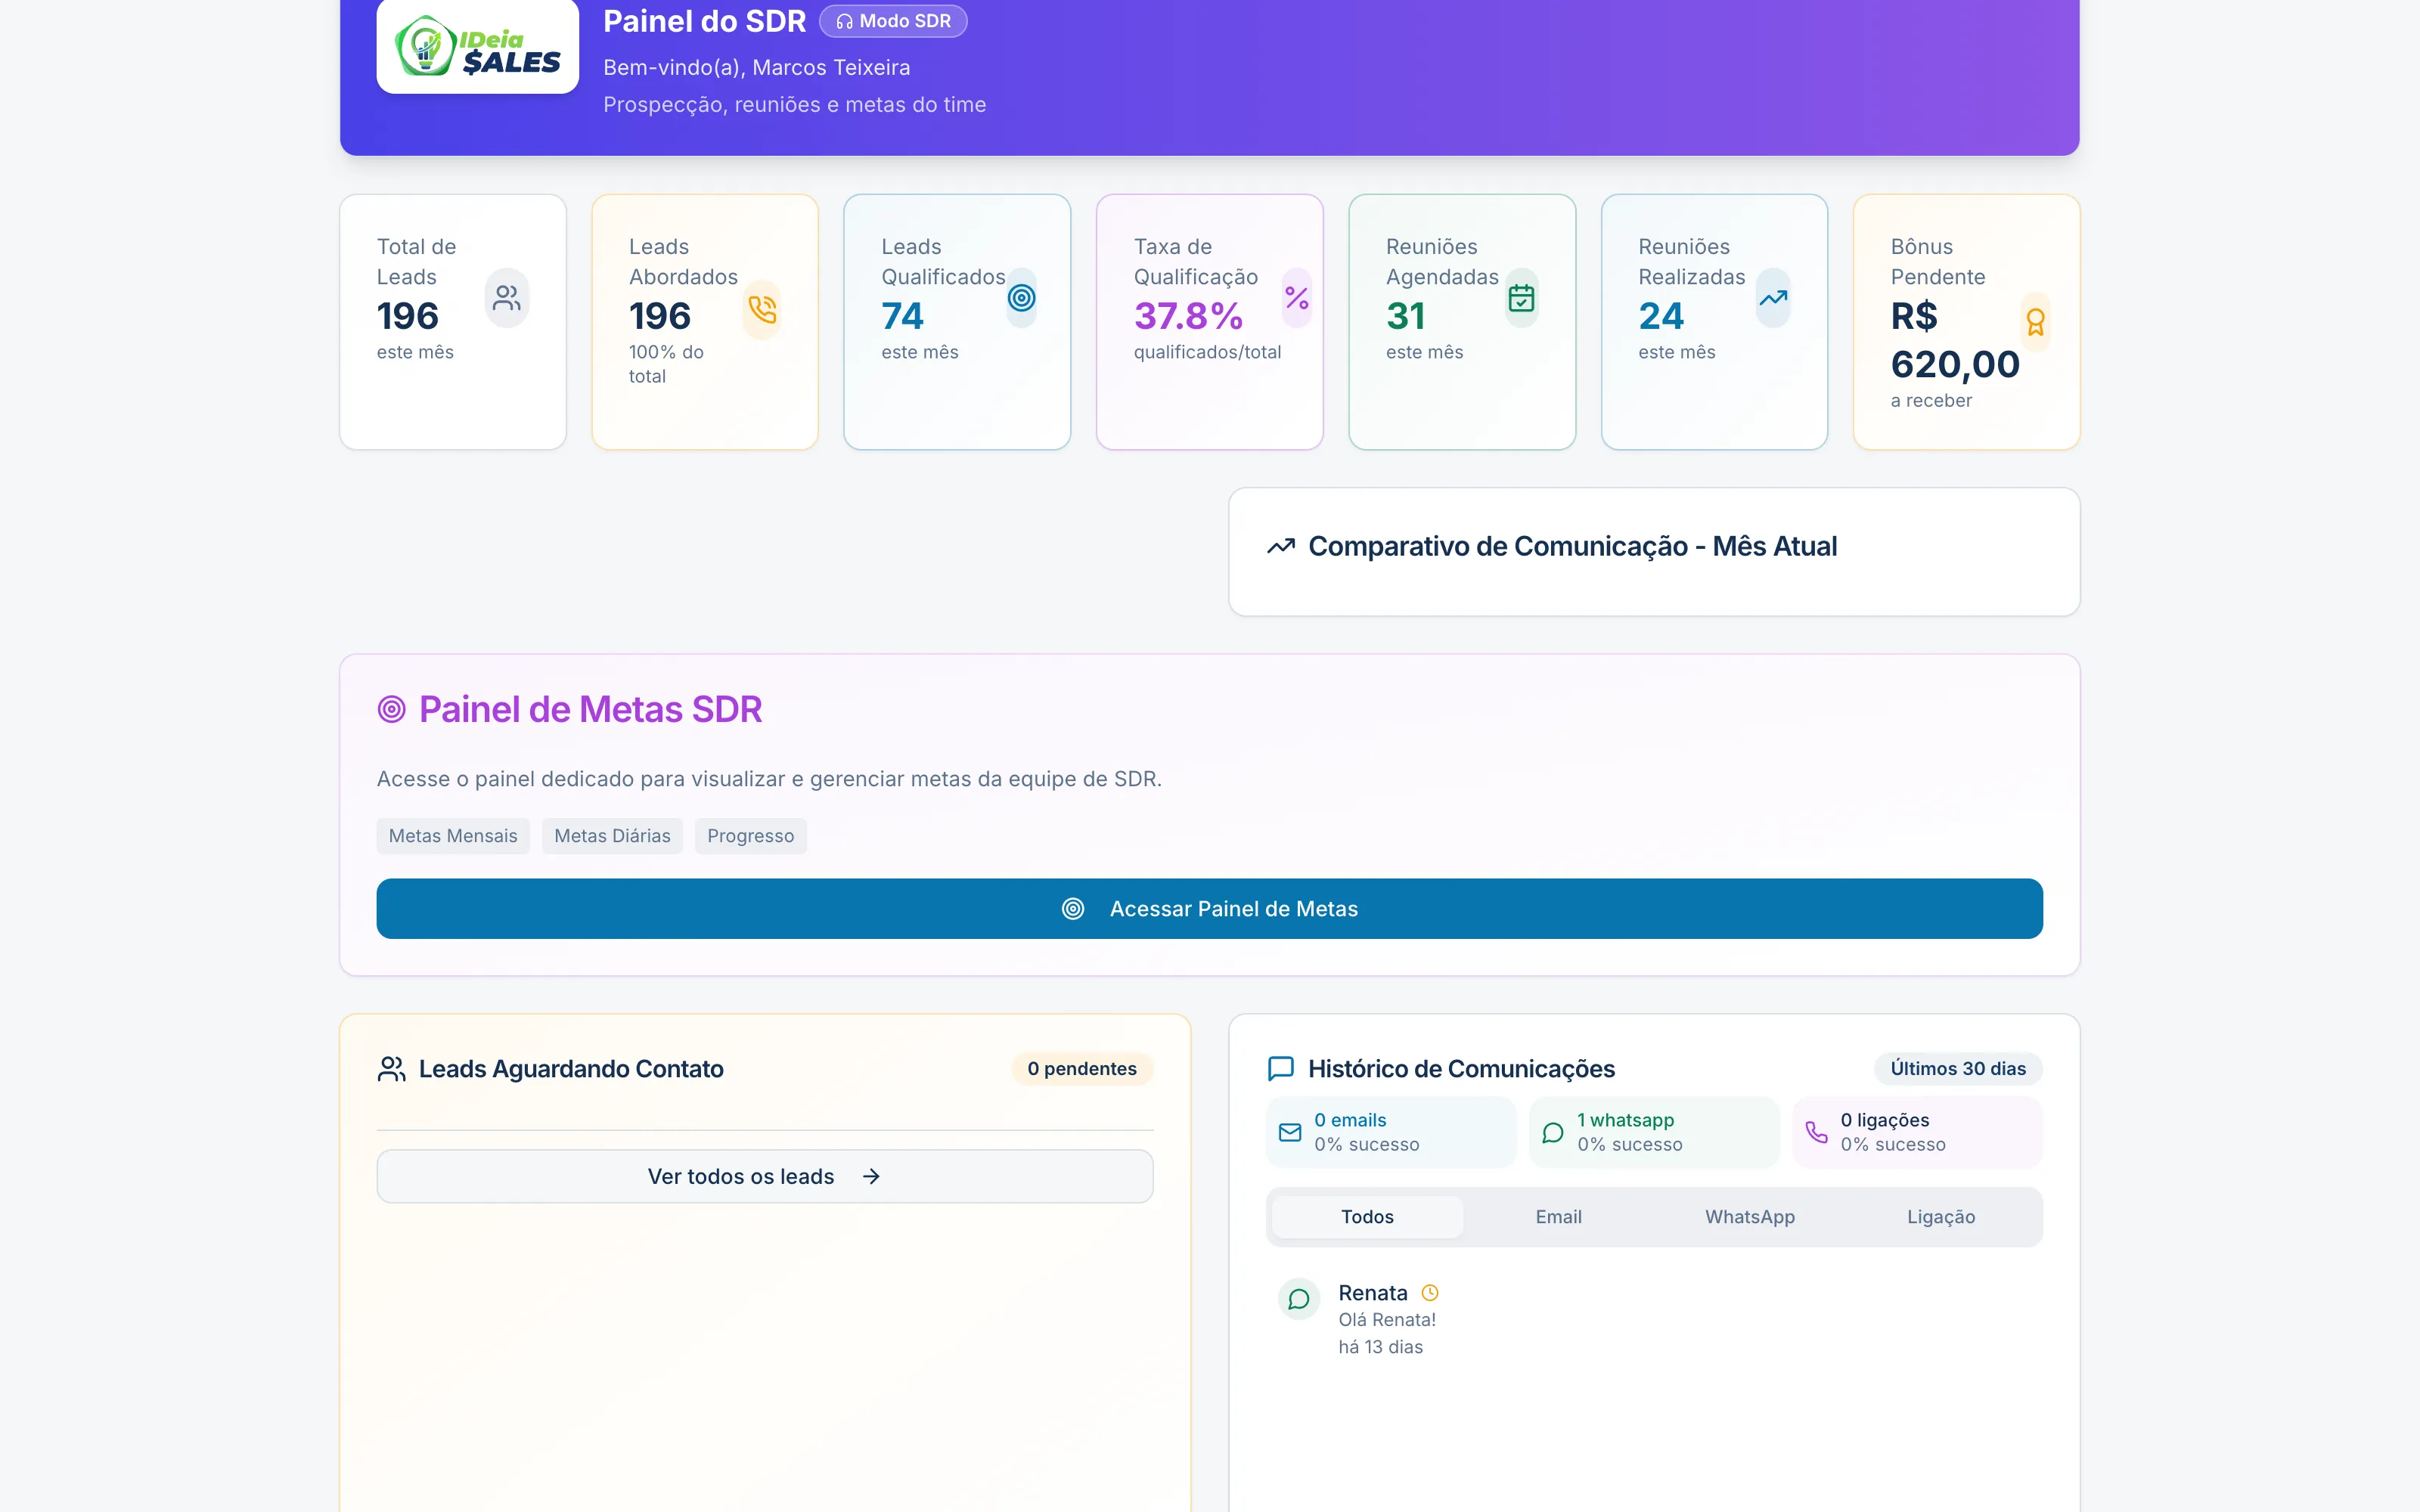Select the Metas Mensais tag
2420x1512 pixels.
tap(453, 836)
